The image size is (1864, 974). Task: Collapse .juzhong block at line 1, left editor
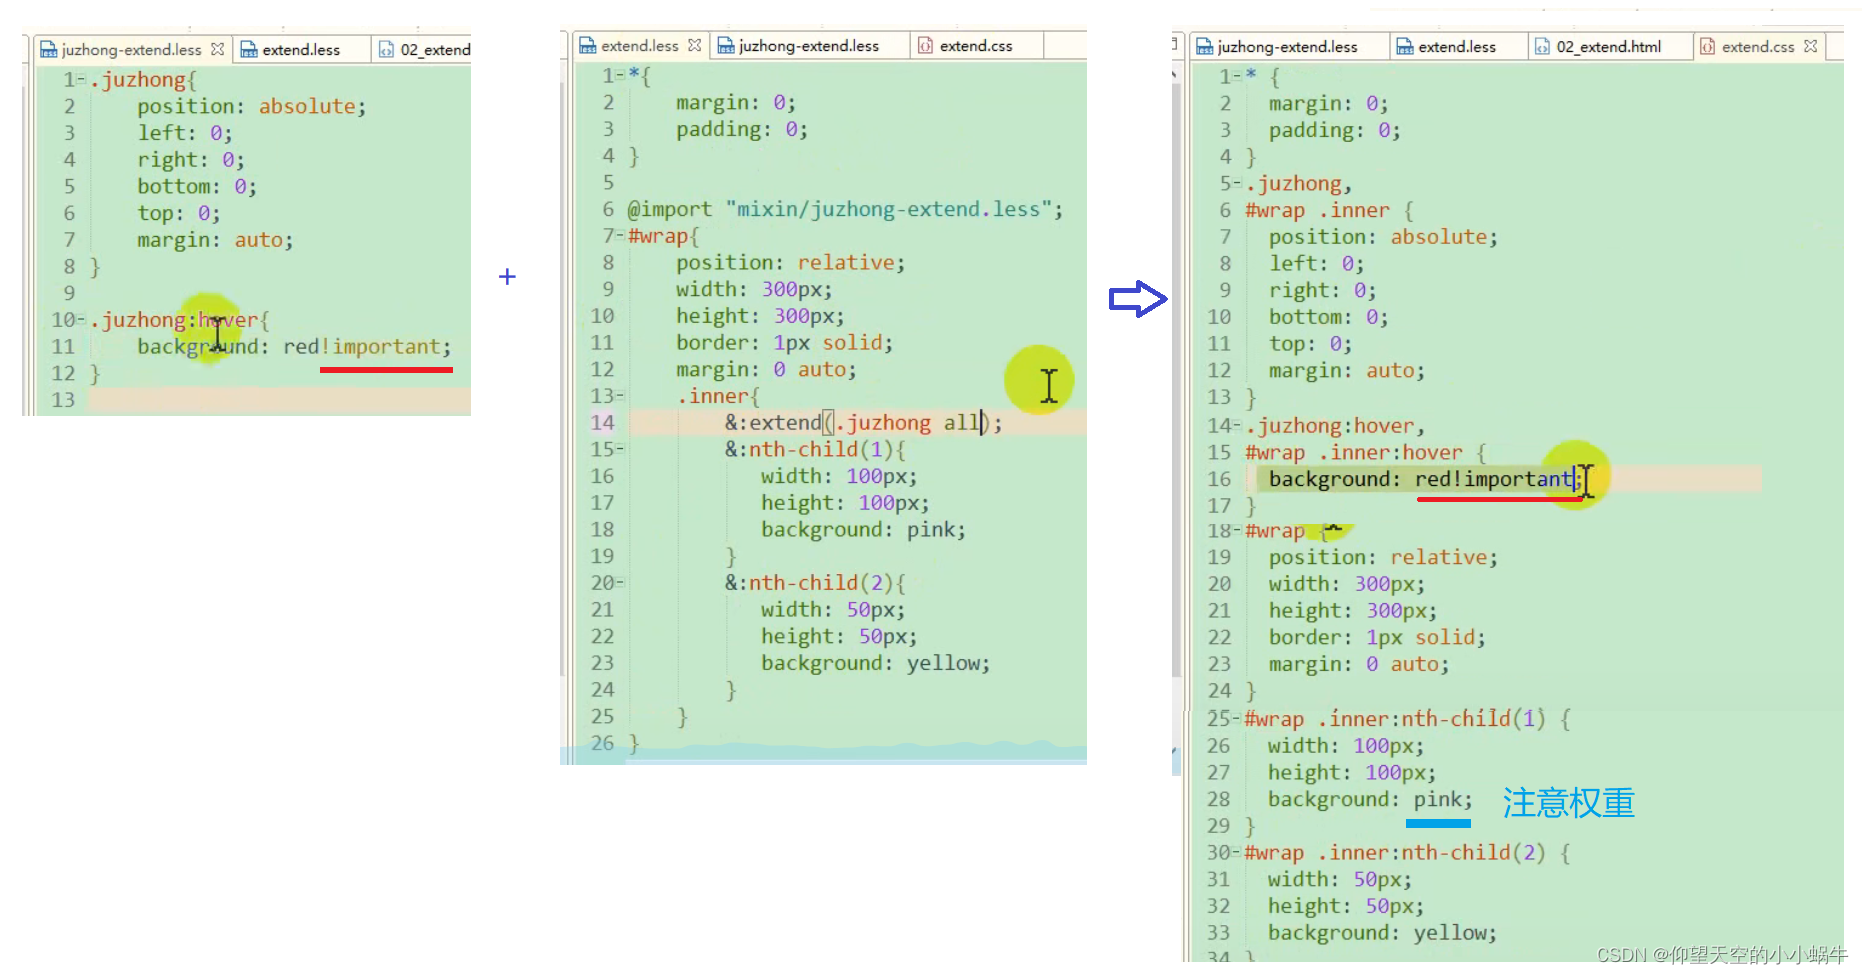coord(81,79)
